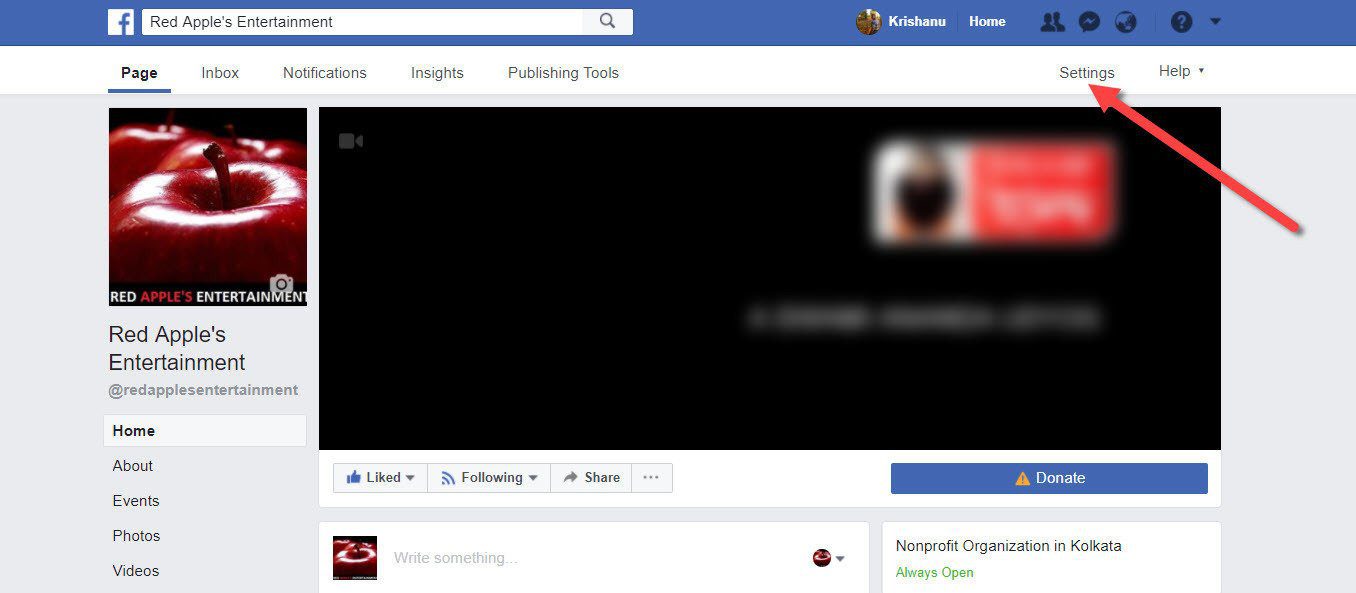This screenshot has height=593, width=1356.
Task: Click the video camera icon on cover
Action: [350, 141]
